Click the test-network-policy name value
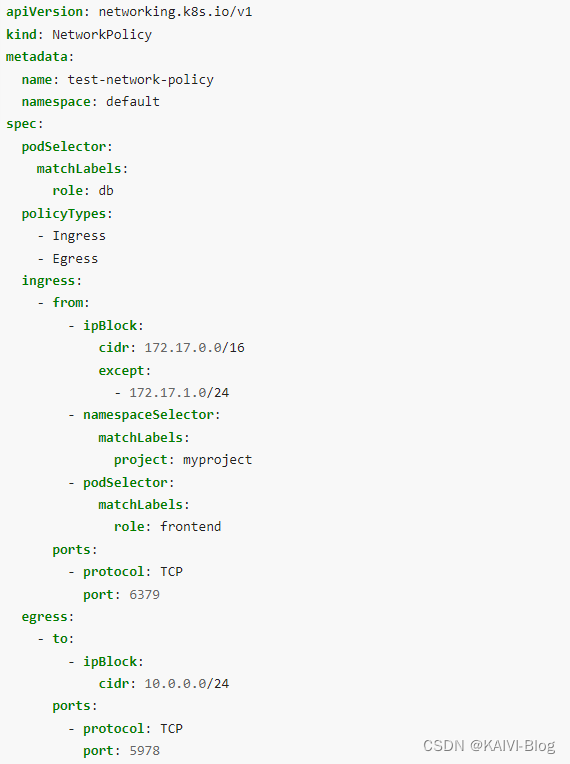570x764 pixels. coord(140,79)
